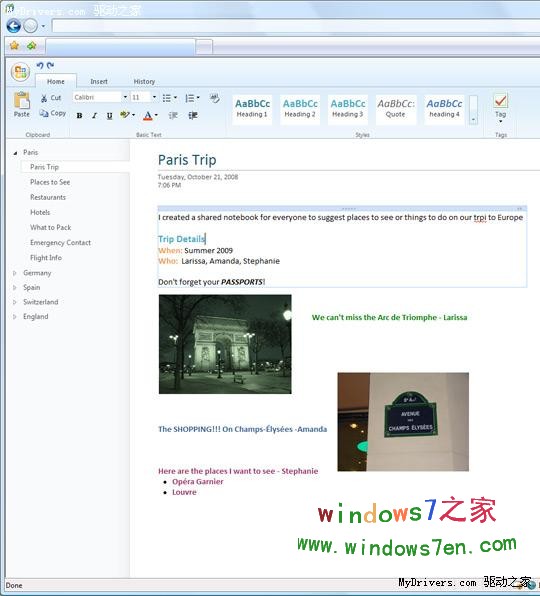Click the text highlight color icon
540x596 pixels.
pos(124,115)
